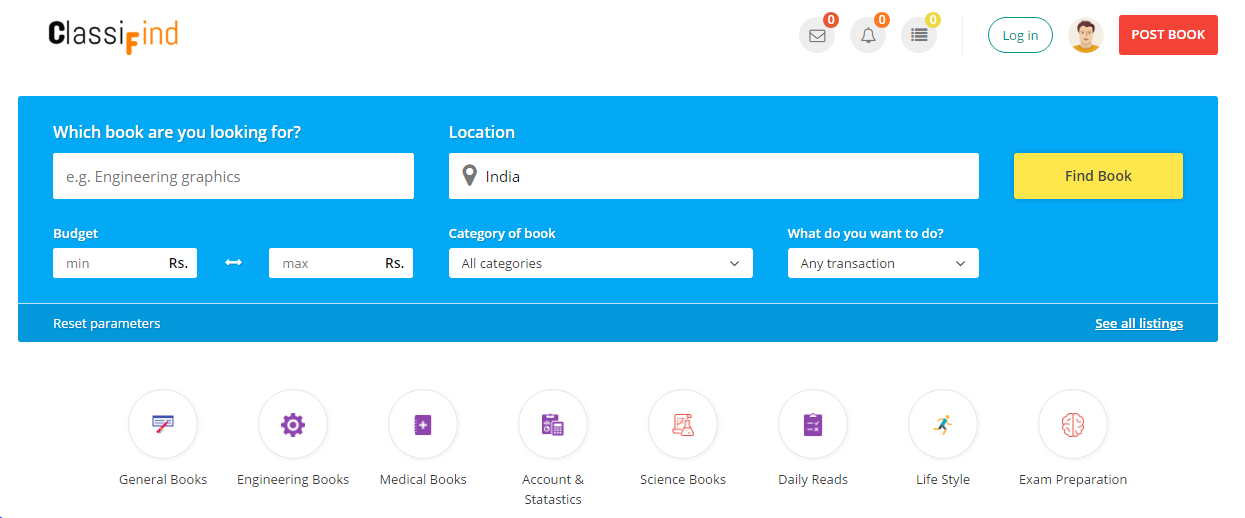Image resolution: width=1245 pixels, height=518 pixels.
Task: Open Life Style runner icon
Action: coord(943,424)
